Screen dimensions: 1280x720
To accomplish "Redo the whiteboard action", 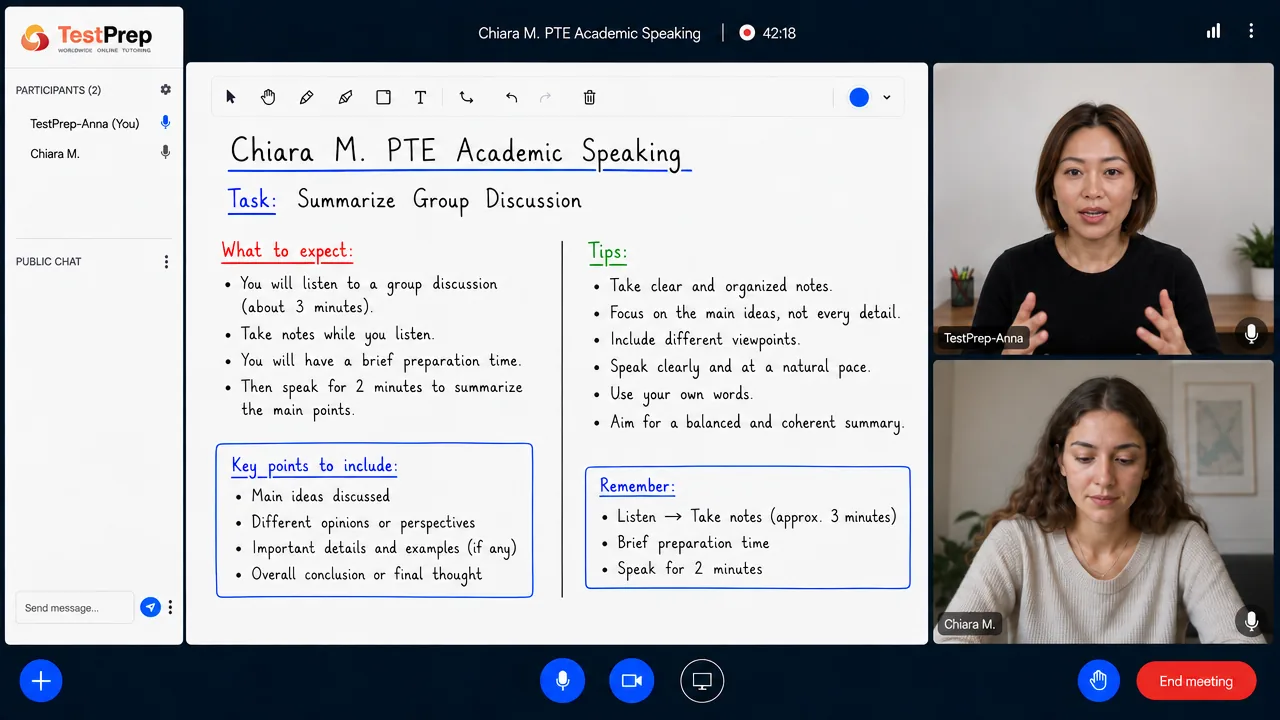I will [x=545, y=97].
